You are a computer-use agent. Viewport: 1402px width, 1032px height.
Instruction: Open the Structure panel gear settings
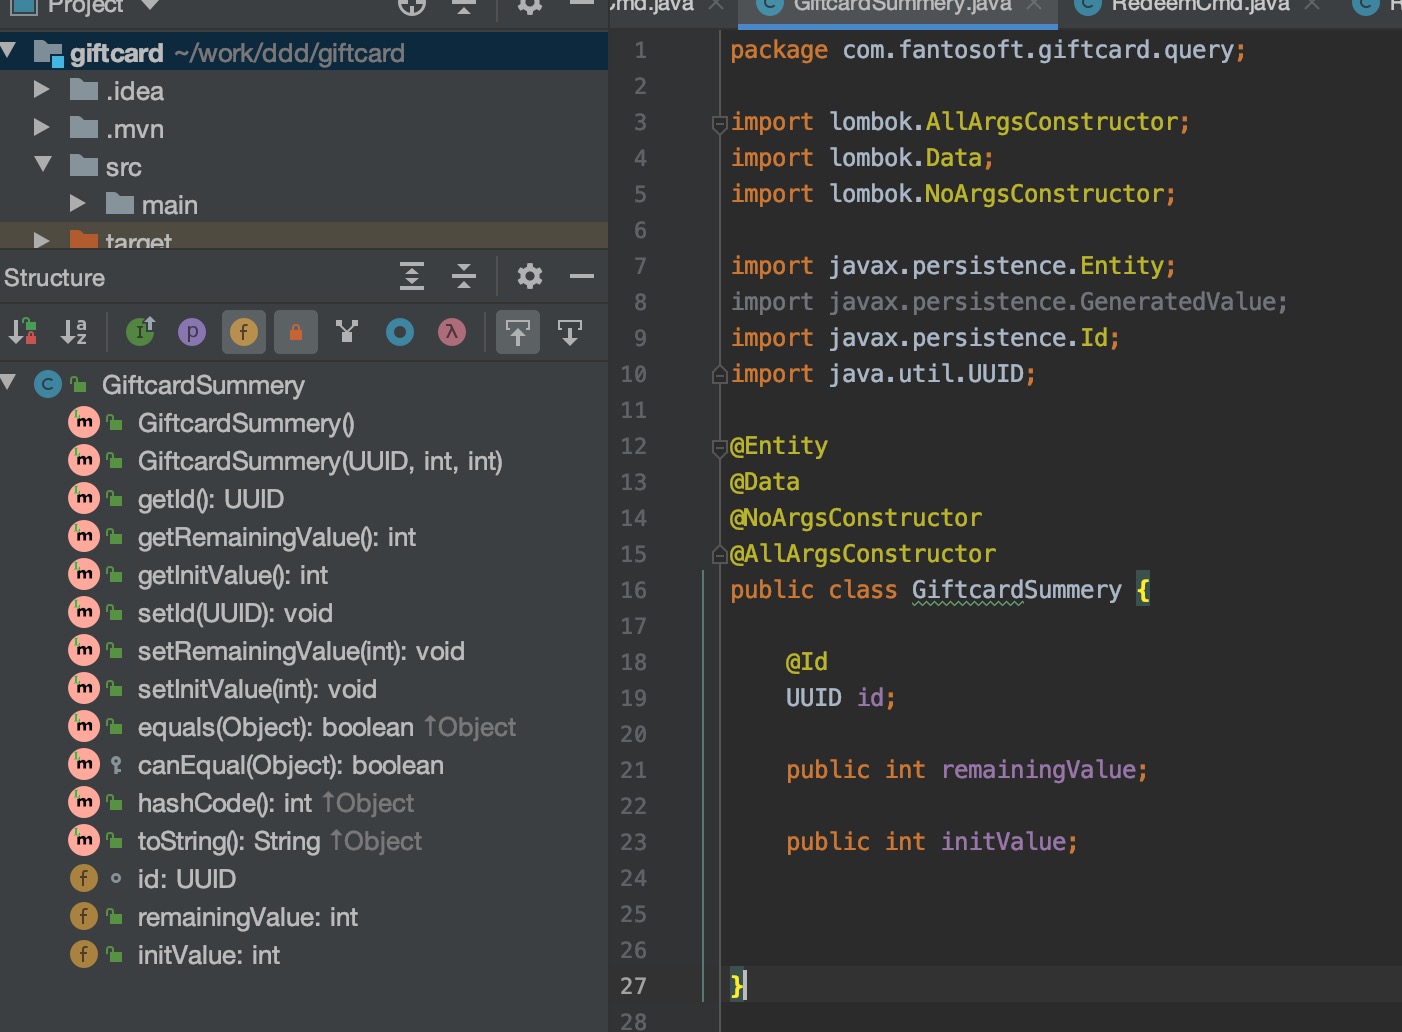pyautogui.click(x=530, y=276)
